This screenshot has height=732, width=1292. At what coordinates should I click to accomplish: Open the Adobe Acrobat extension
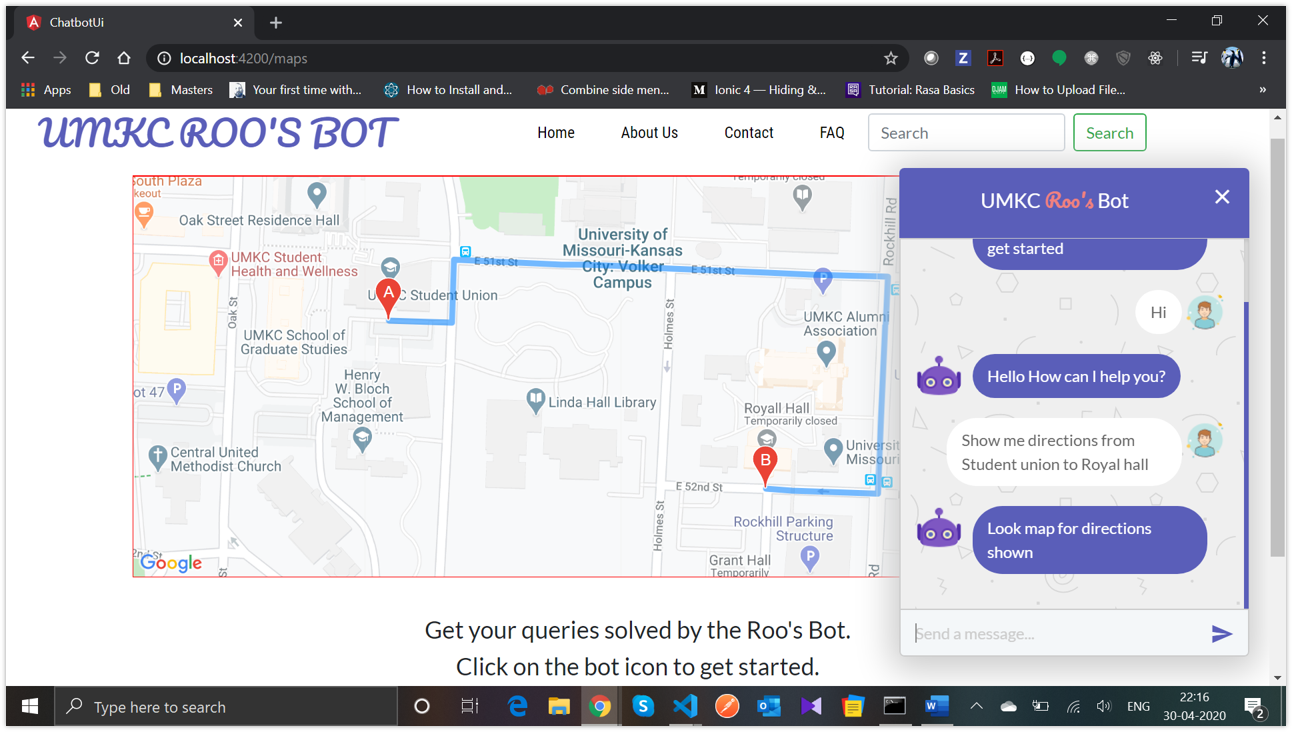point(995,58)
